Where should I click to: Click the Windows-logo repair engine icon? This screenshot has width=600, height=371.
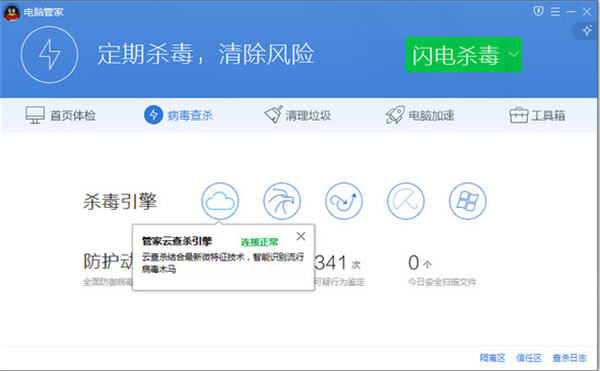[468, 201]
